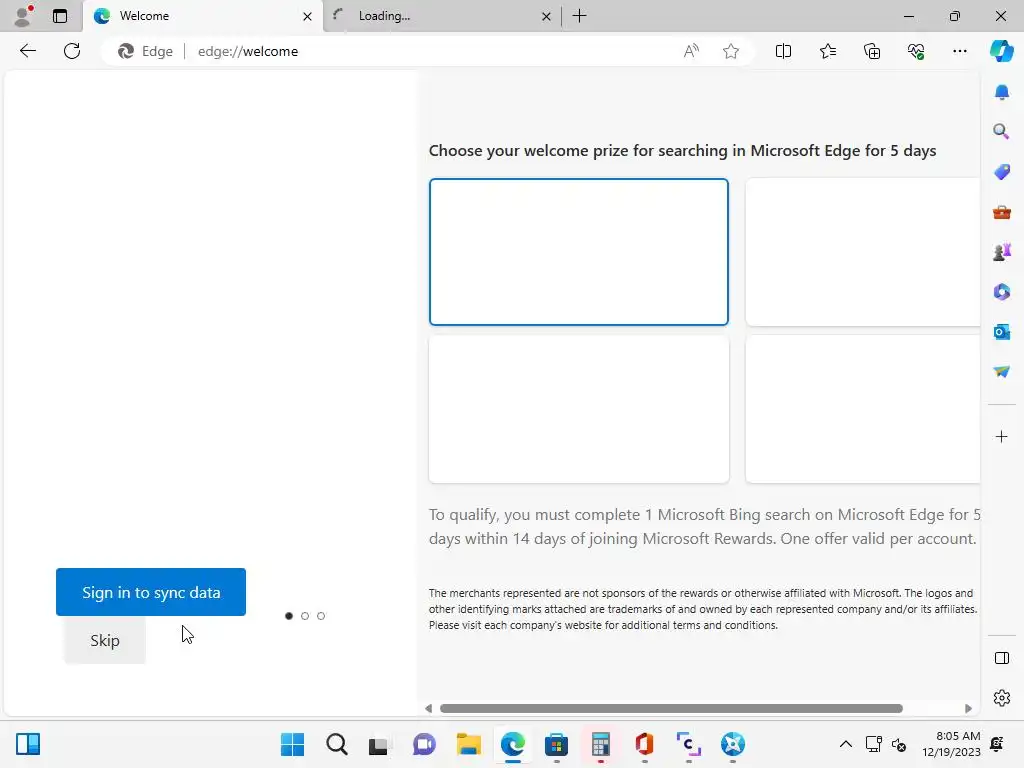Open Microsoft Store from taskbar
This screenshot has width=1024, height=768.
click(556, 744)
